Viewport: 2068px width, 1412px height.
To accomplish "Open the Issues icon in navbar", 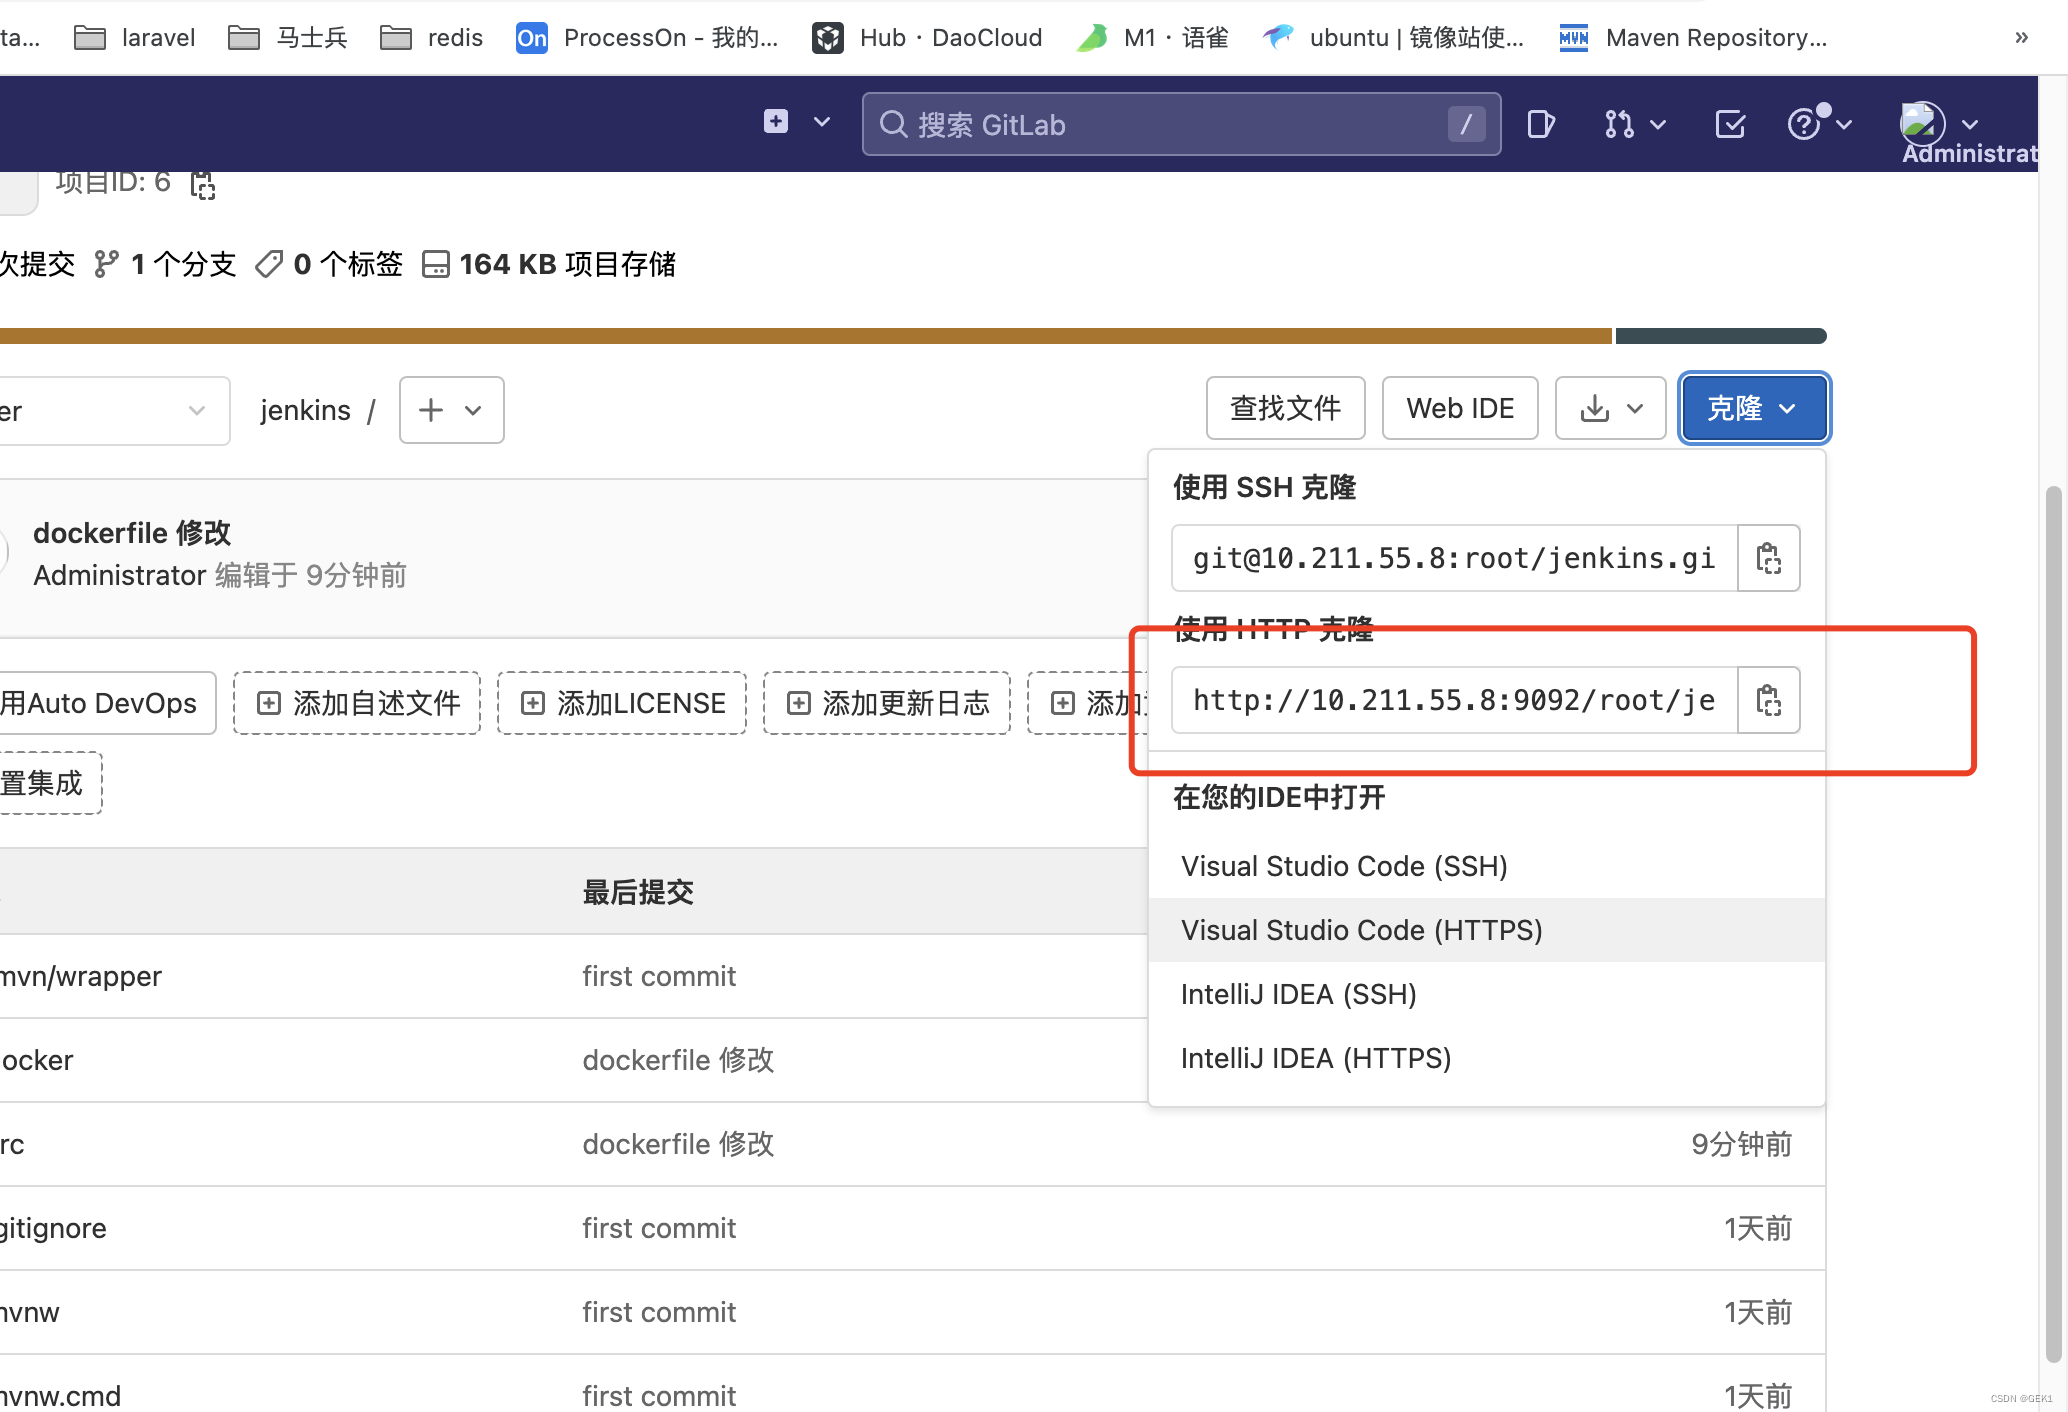I will pyautogui.click(x=1541, y=124).
